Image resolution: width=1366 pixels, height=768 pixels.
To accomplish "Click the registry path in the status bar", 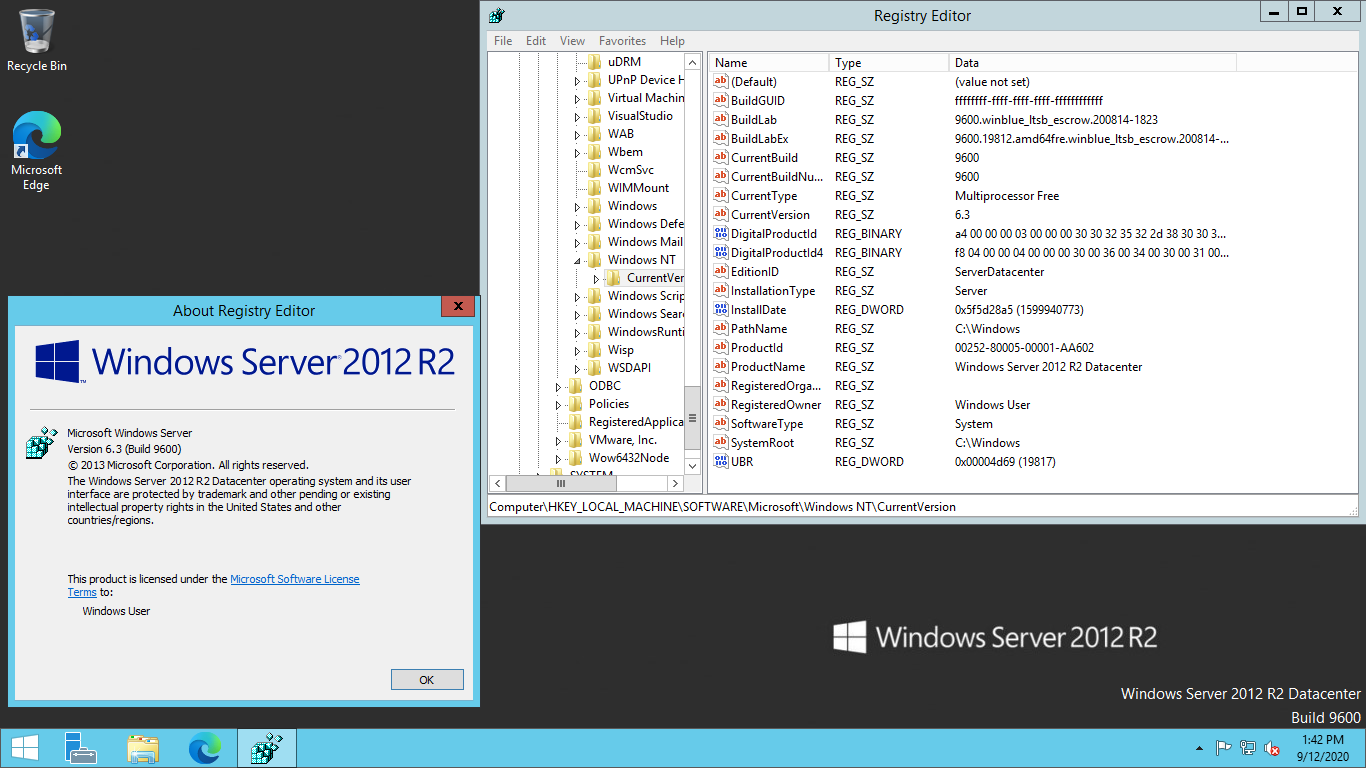I will pyautogui.click(x=722, y=507).
